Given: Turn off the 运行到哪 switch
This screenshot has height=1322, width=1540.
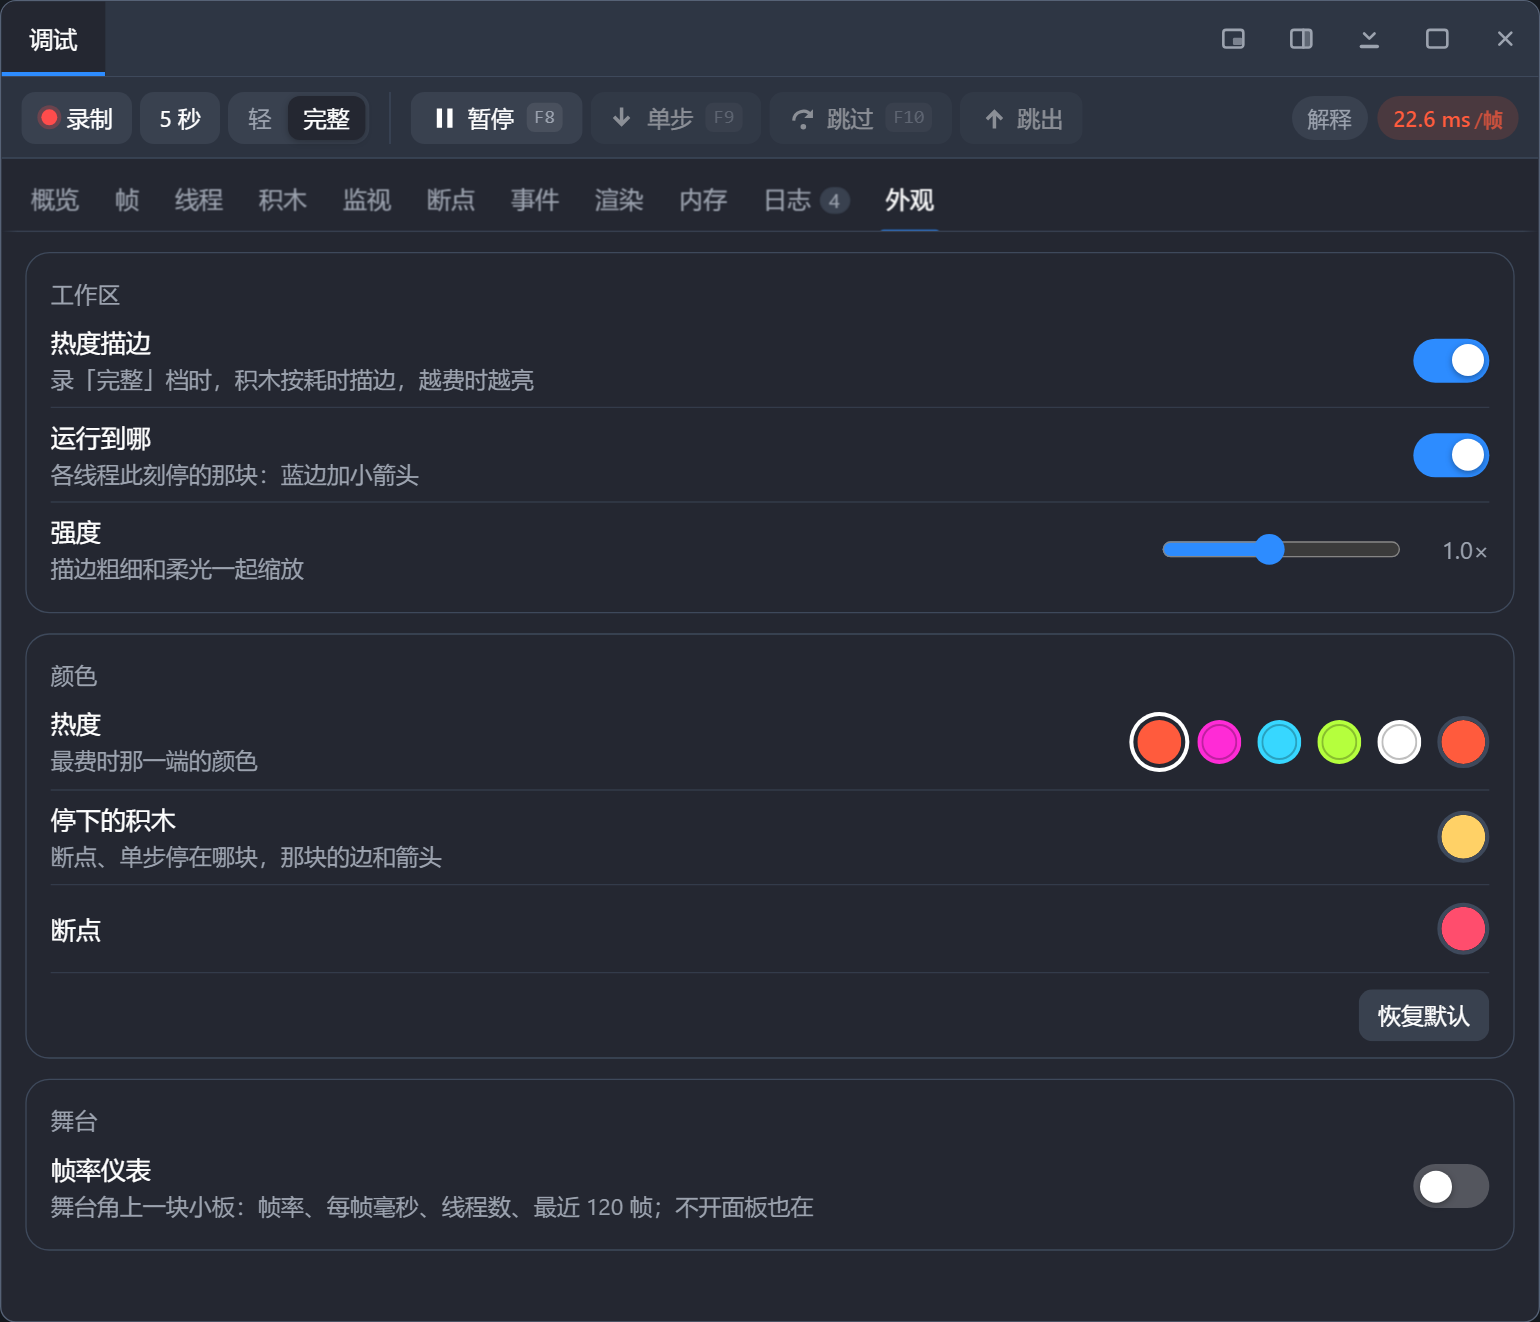Looking at the screenshot, I should [x=1451, y=455].
